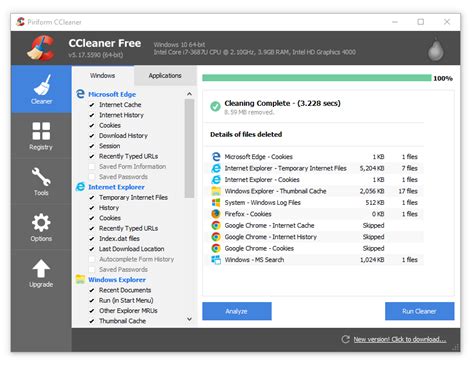Click the 5,204 KB size value
Image resolution: width=474 pixels, height=369 pixels.
(x=372, y=168)
